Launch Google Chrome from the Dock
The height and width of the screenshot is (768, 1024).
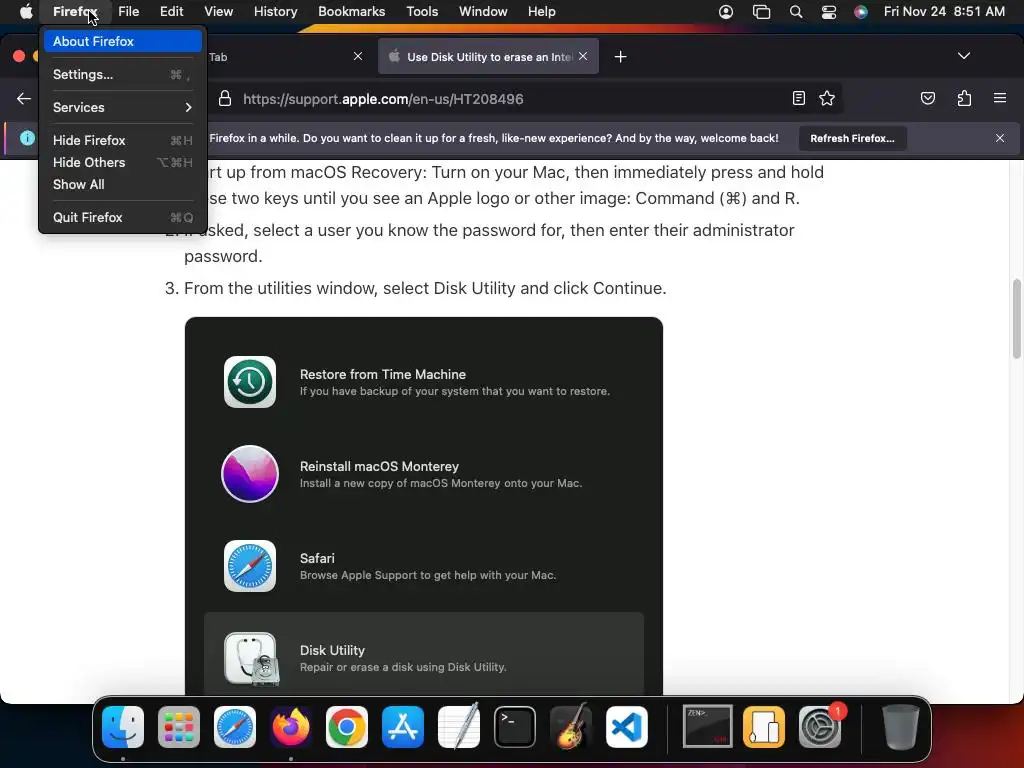pyautogui.click(x=347, y=727)
